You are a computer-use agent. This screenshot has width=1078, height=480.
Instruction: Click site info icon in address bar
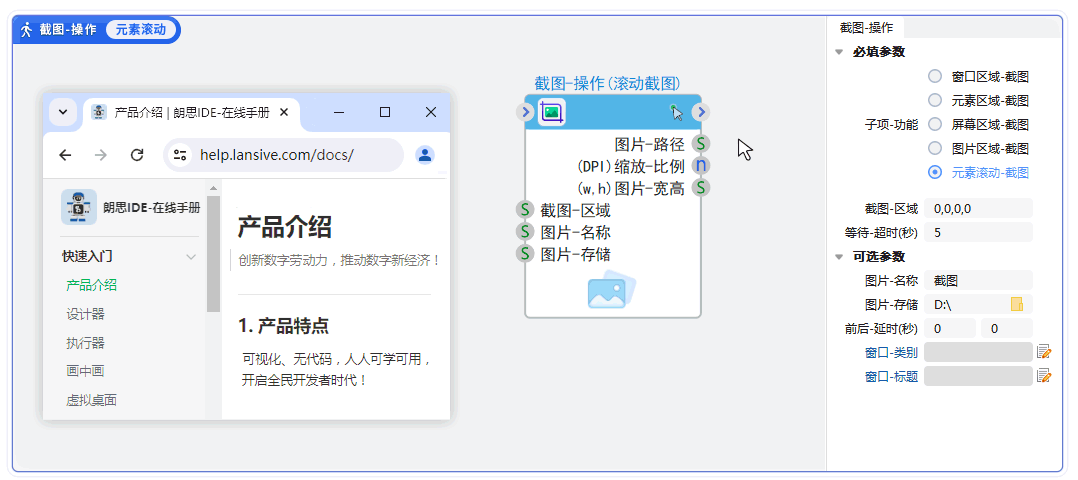click(x=180, y=155)
